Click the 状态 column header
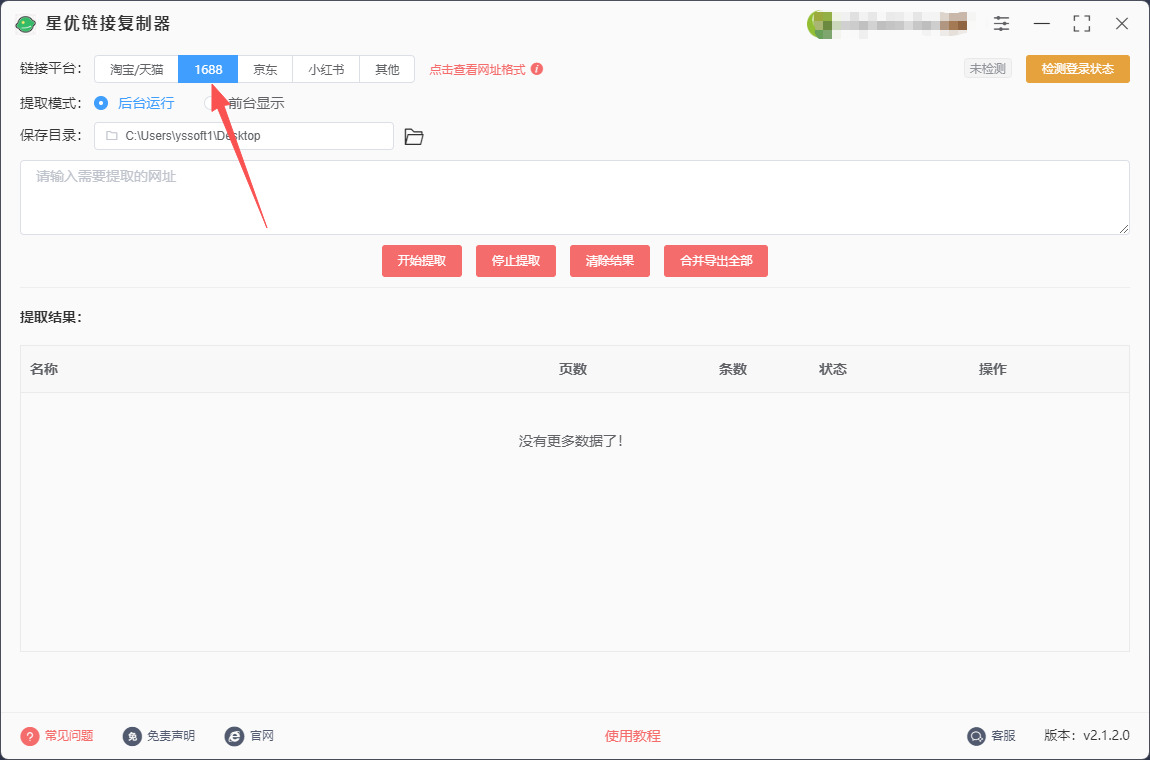The image size is (1150, 760). tap(833, 369)
